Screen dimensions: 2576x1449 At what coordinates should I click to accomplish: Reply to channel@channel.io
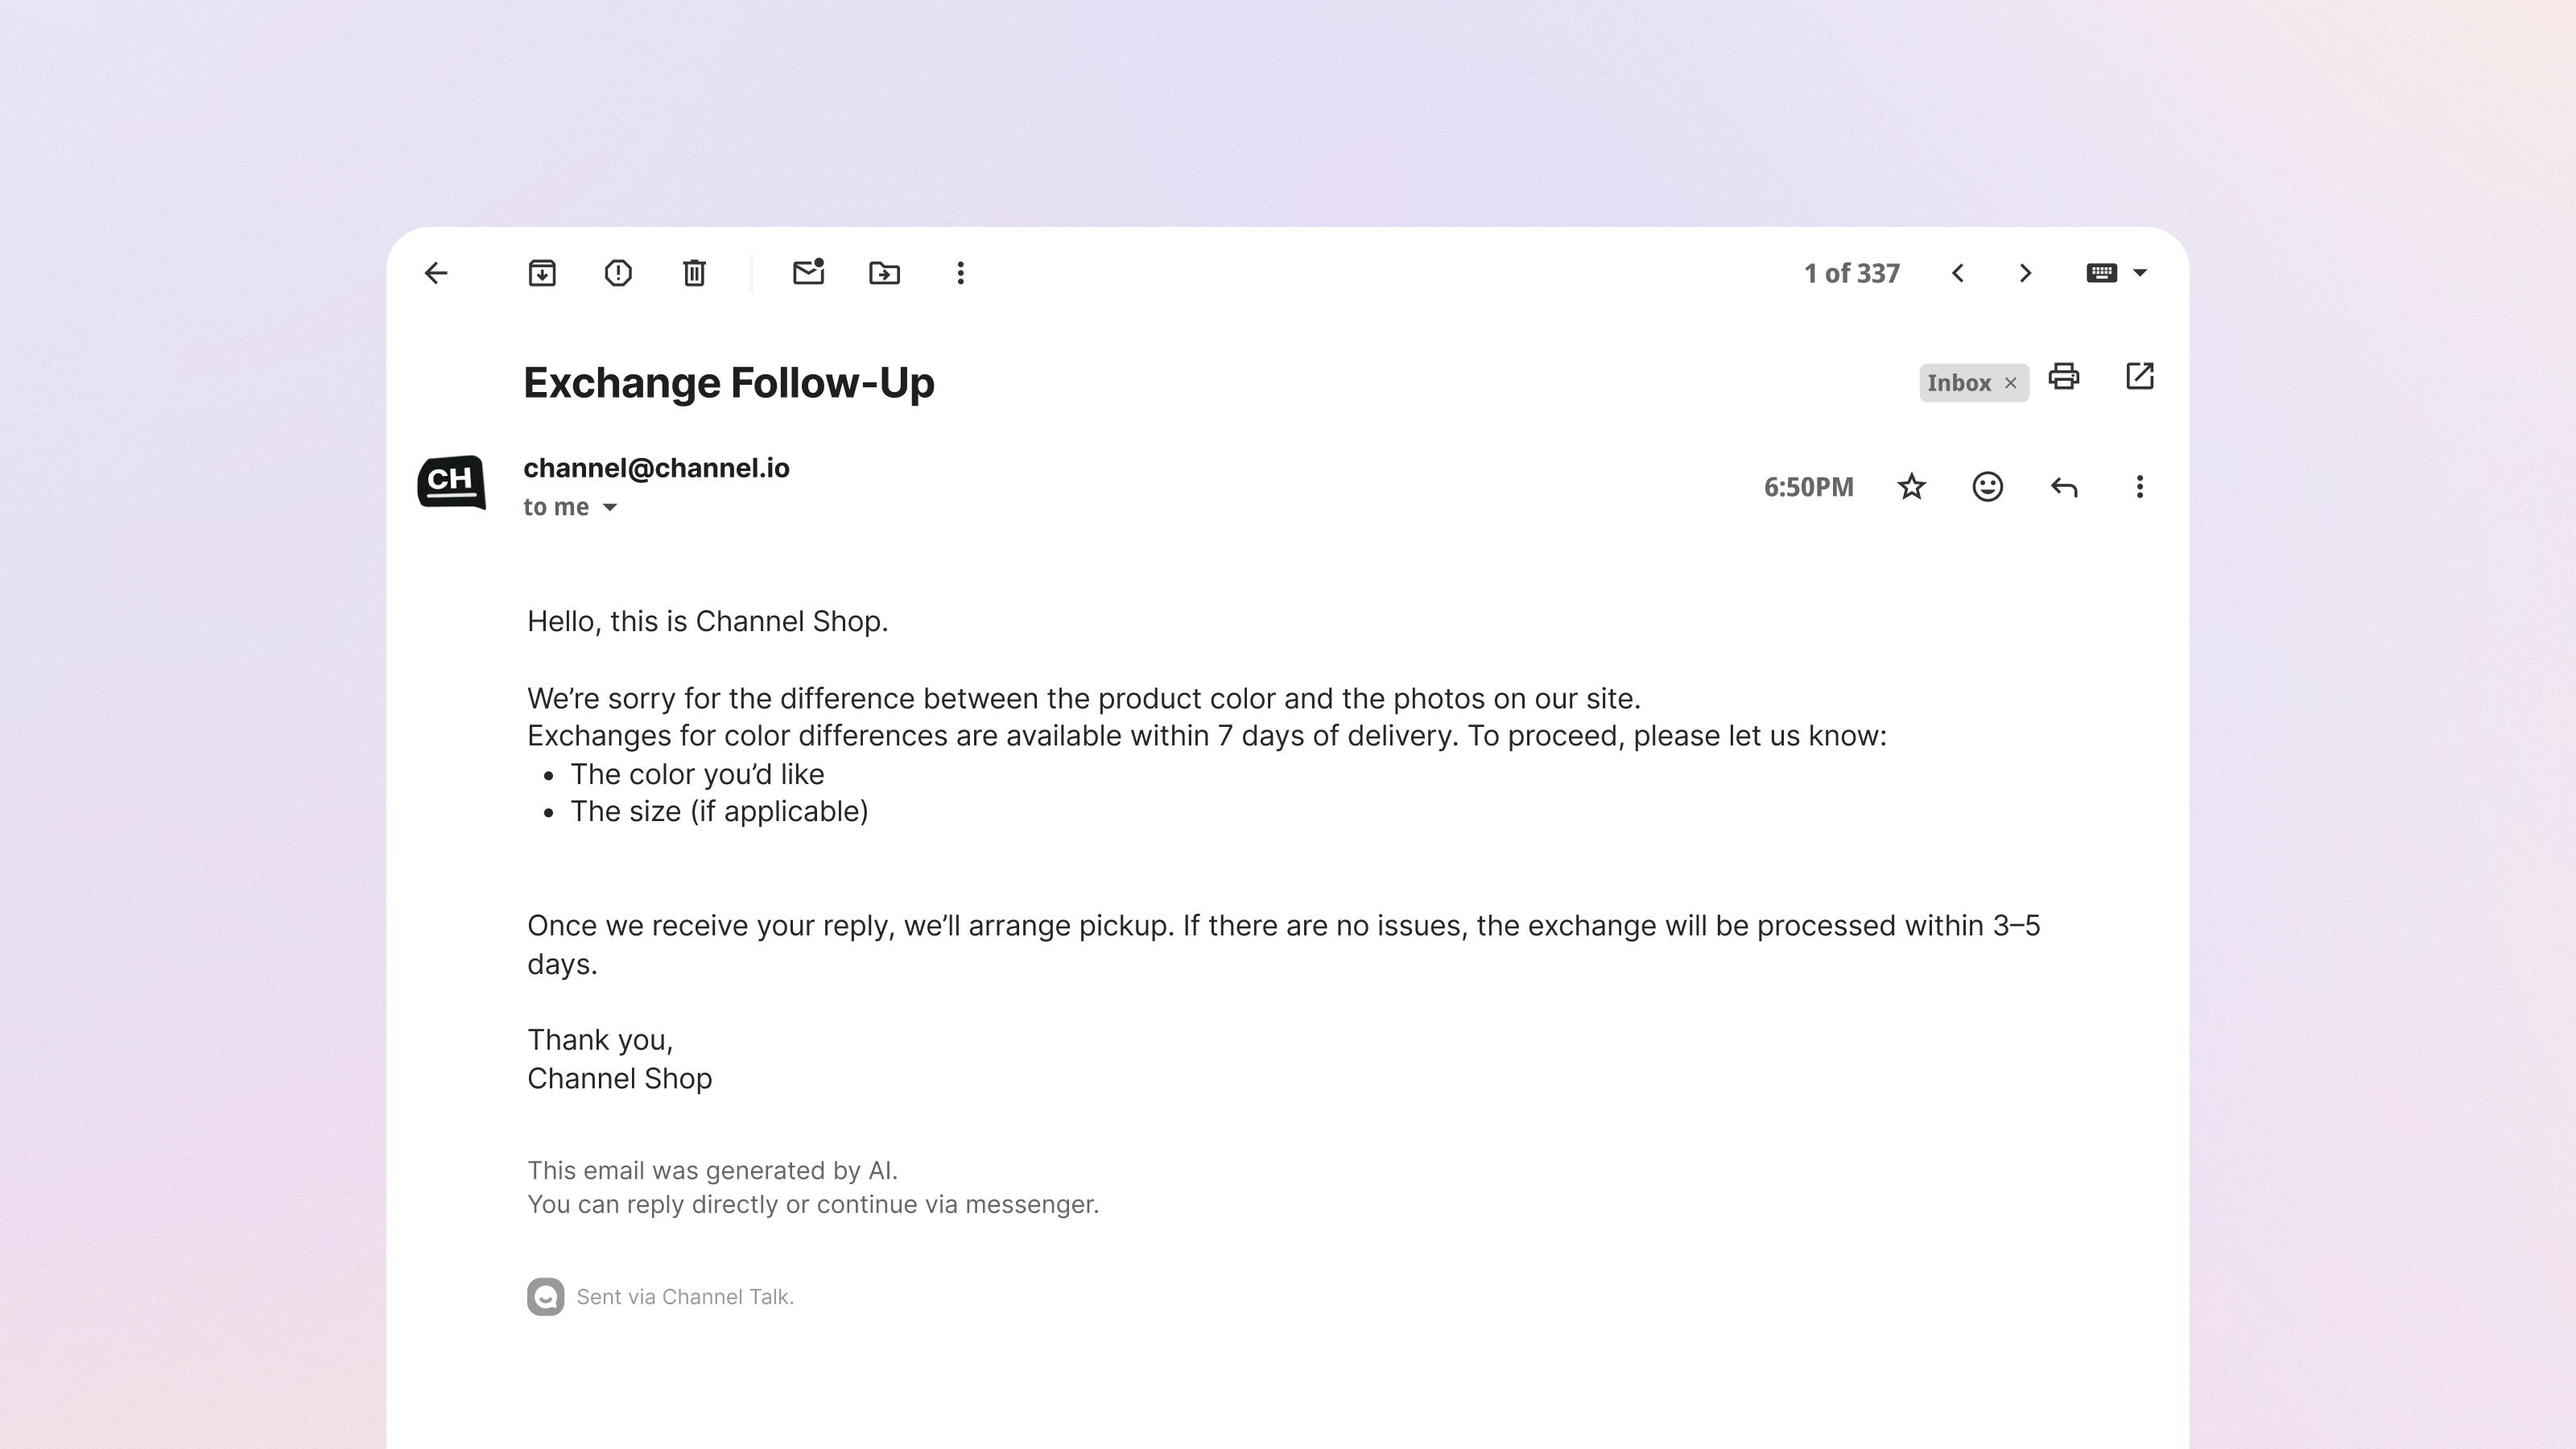[x=2064, y=487]
